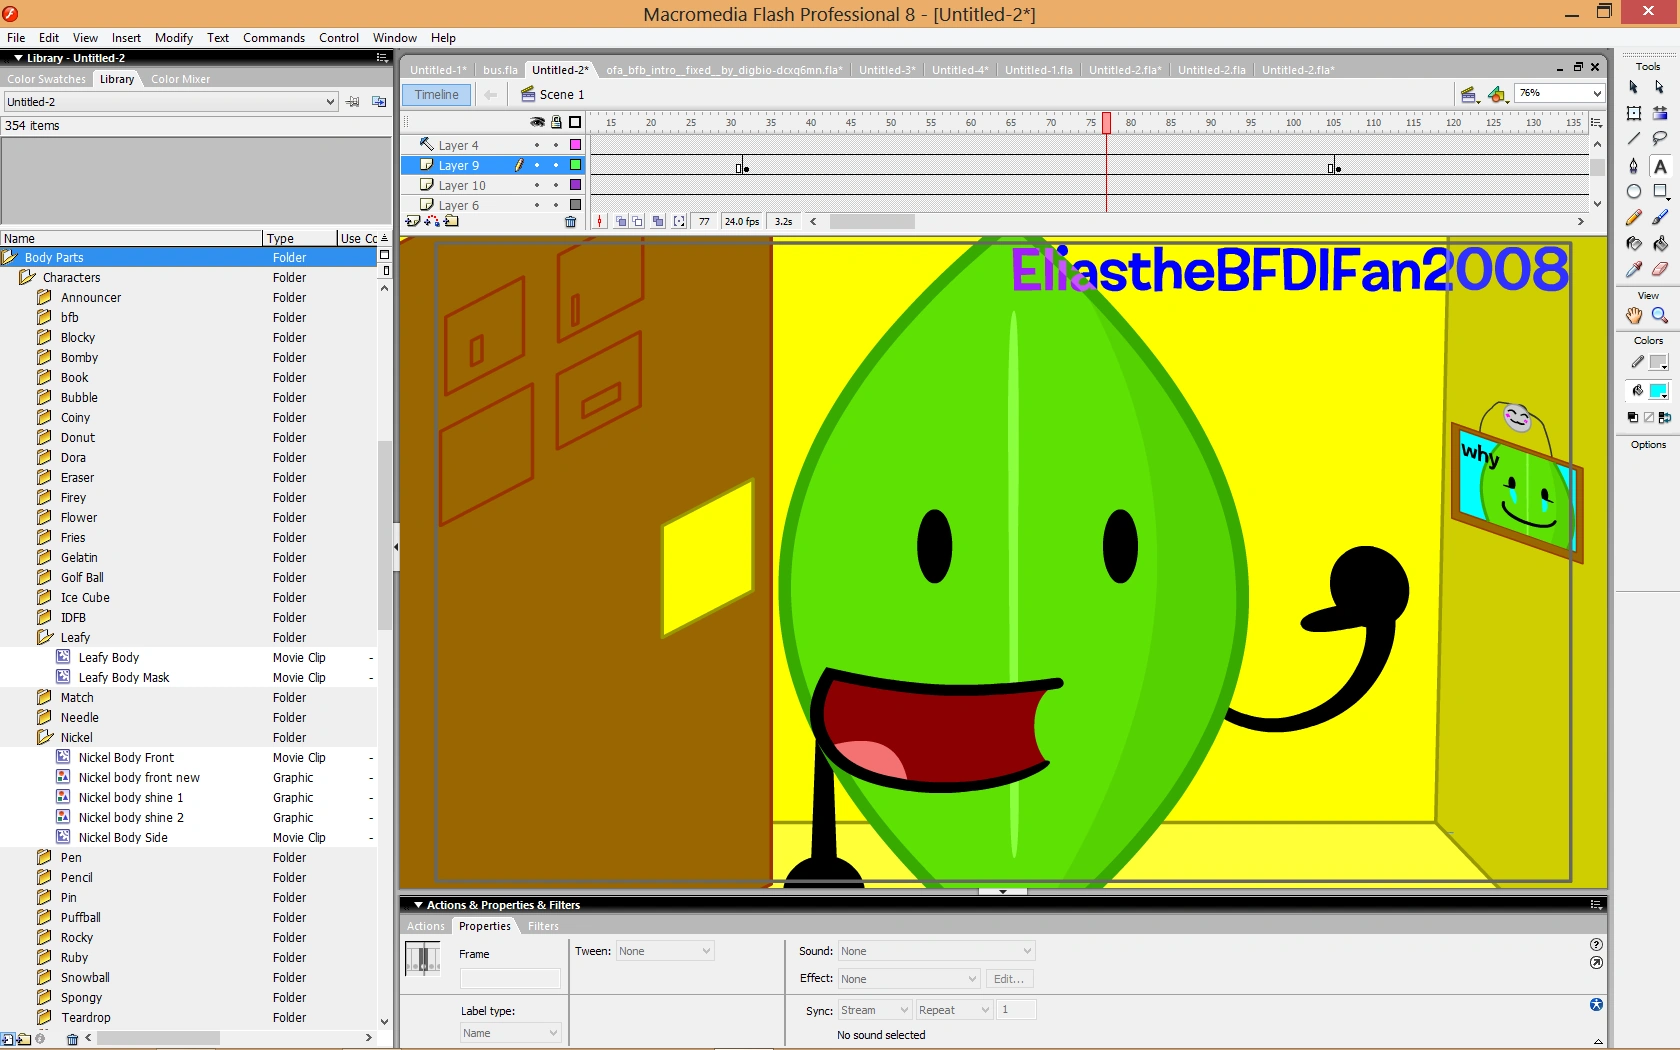Select the Free Transform tool
Viewport: 1680px width, 1050px height.
(x=1633, y=113)
